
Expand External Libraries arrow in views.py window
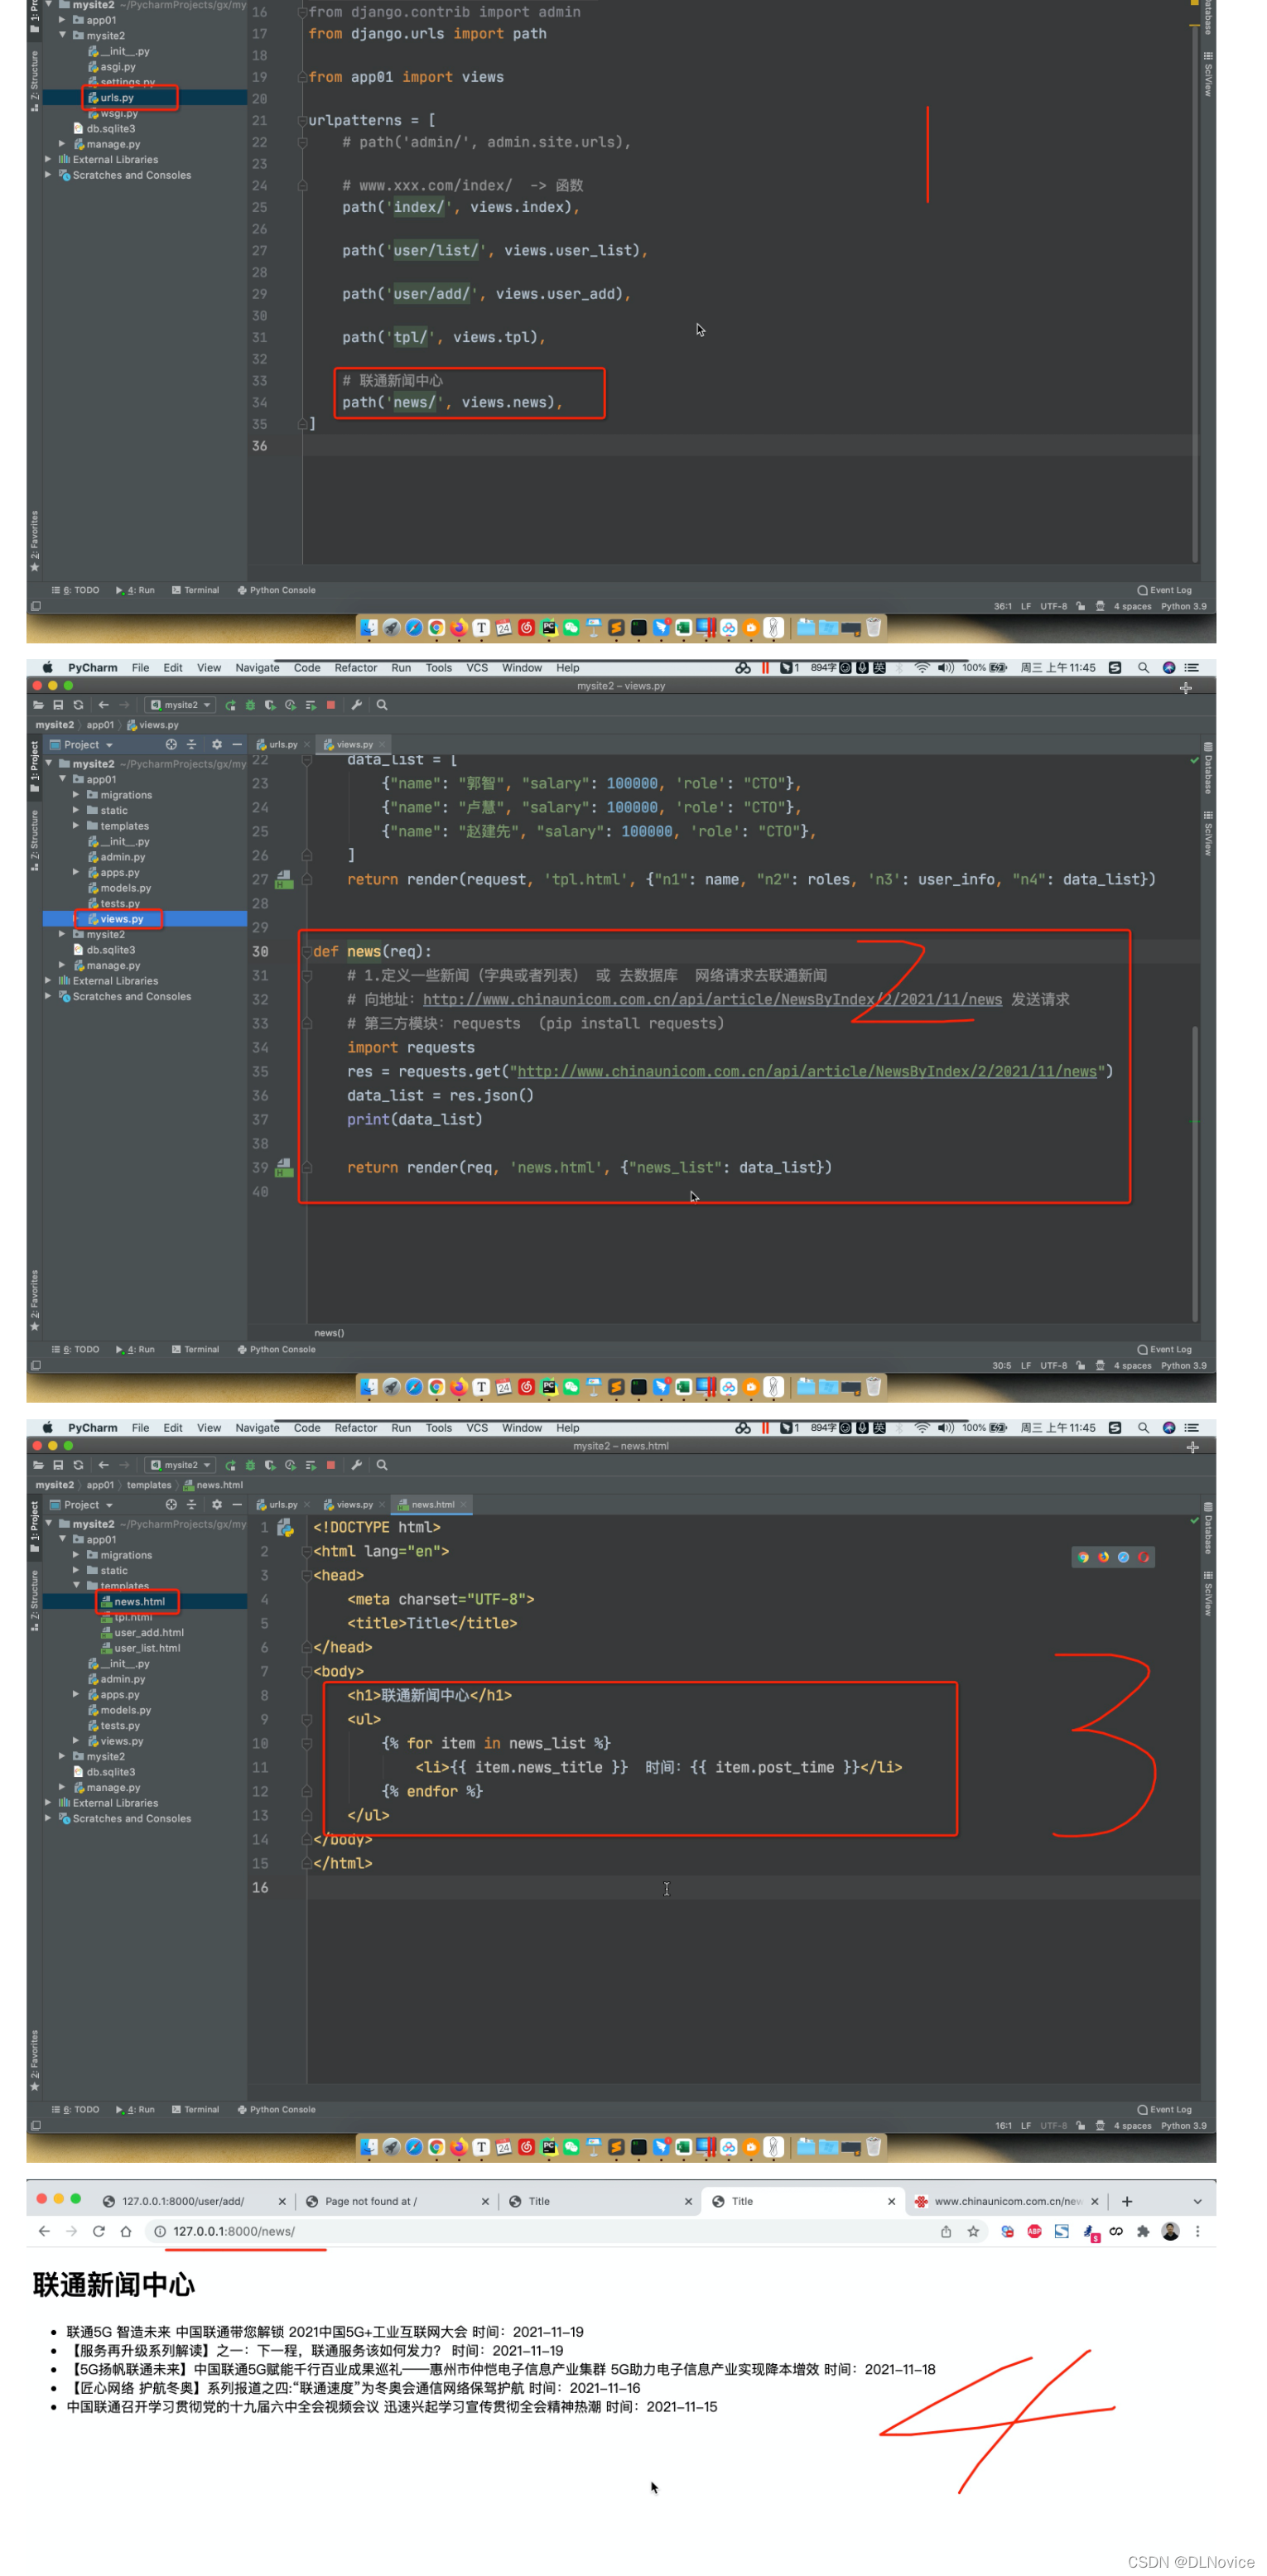(48, 981)
